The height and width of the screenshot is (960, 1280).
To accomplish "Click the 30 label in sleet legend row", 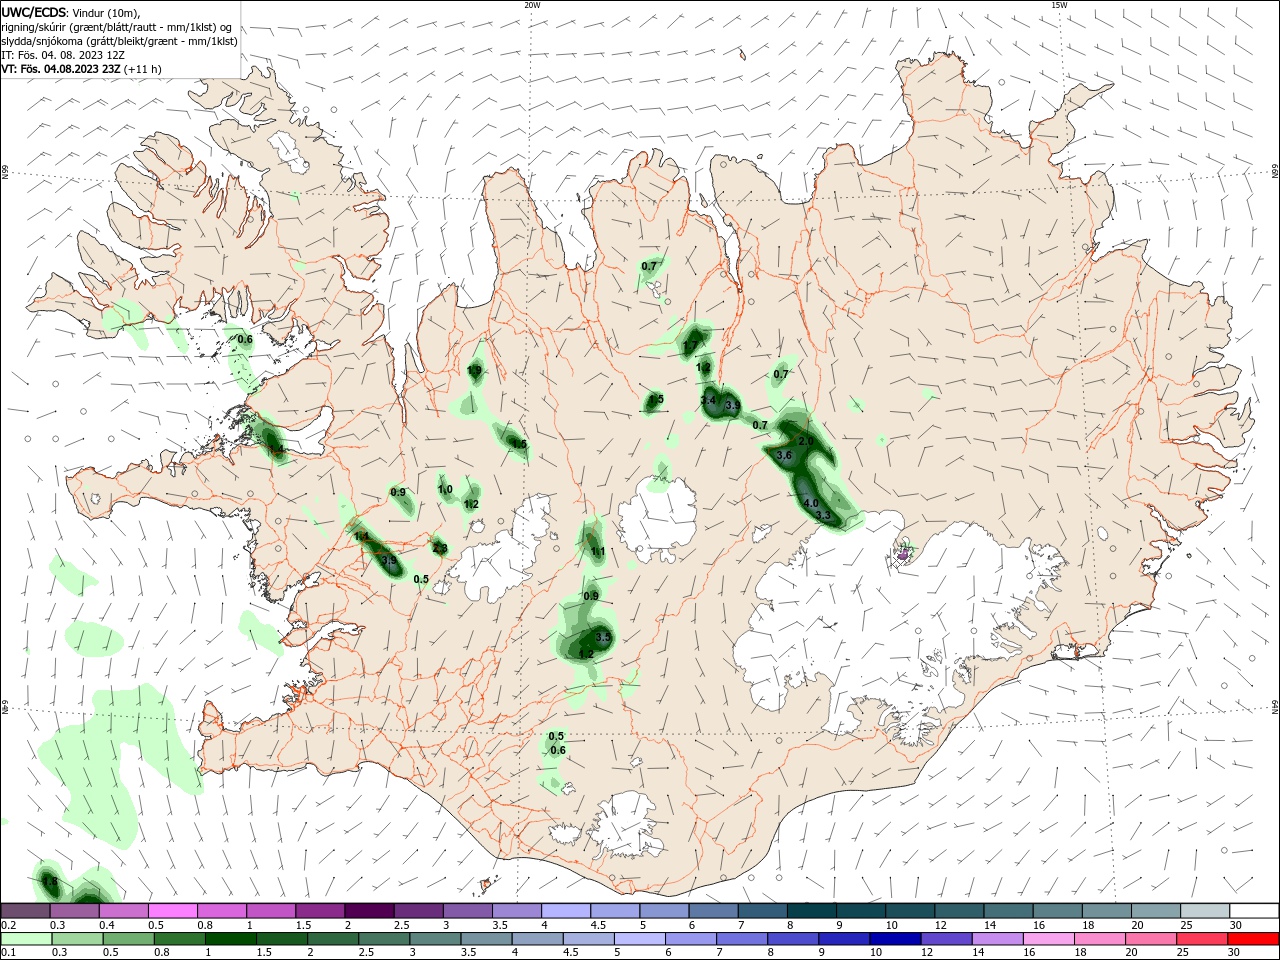I will 1236,925.
